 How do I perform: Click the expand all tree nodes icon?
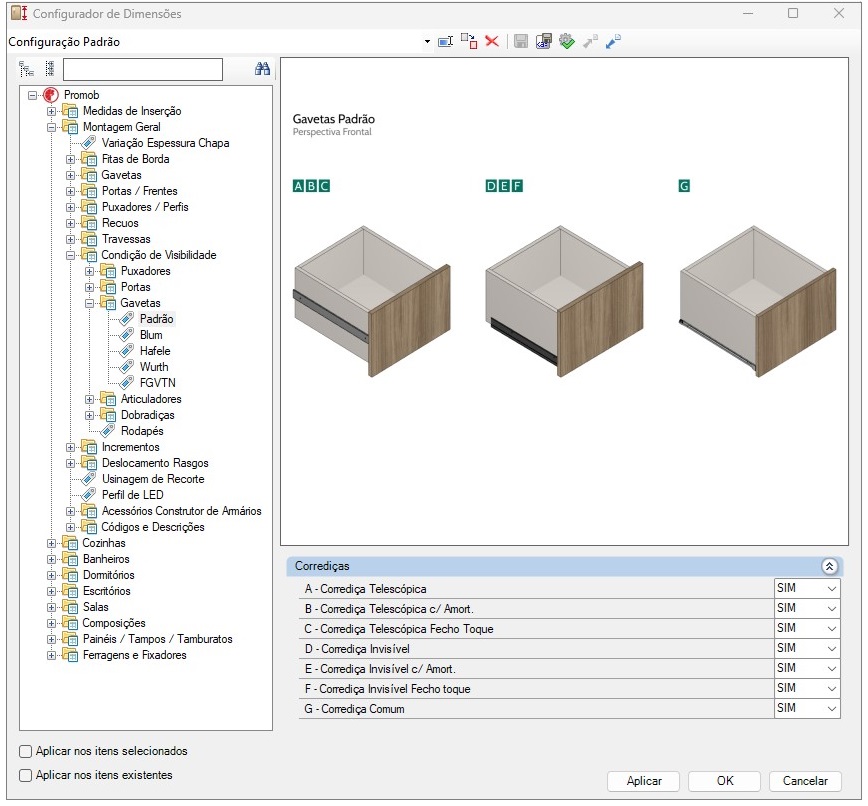tap(27, 69)
